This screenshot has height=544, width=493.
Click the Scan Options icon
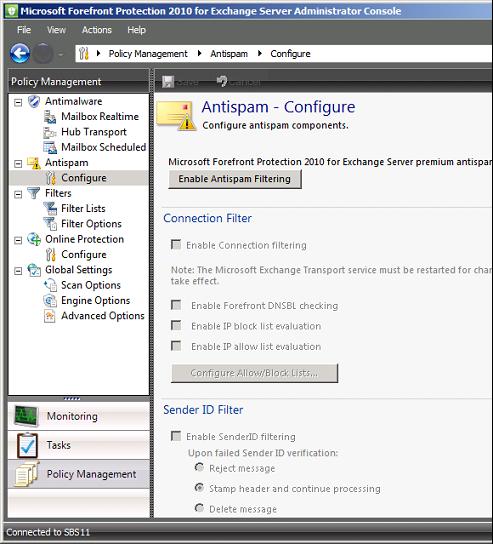pos(50,285)
